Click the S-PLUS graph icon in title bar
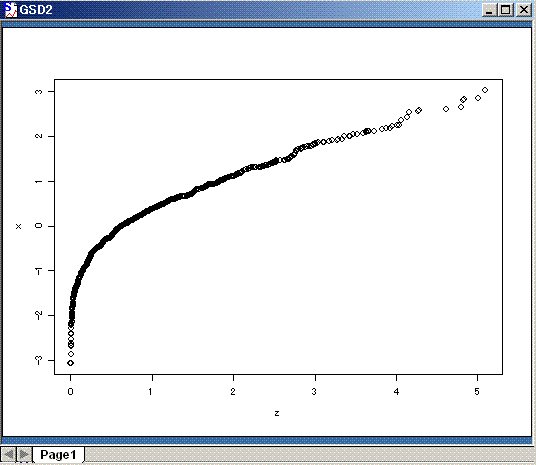The height and width of the screenshot is (465, 536). click(x=11, y=10)
